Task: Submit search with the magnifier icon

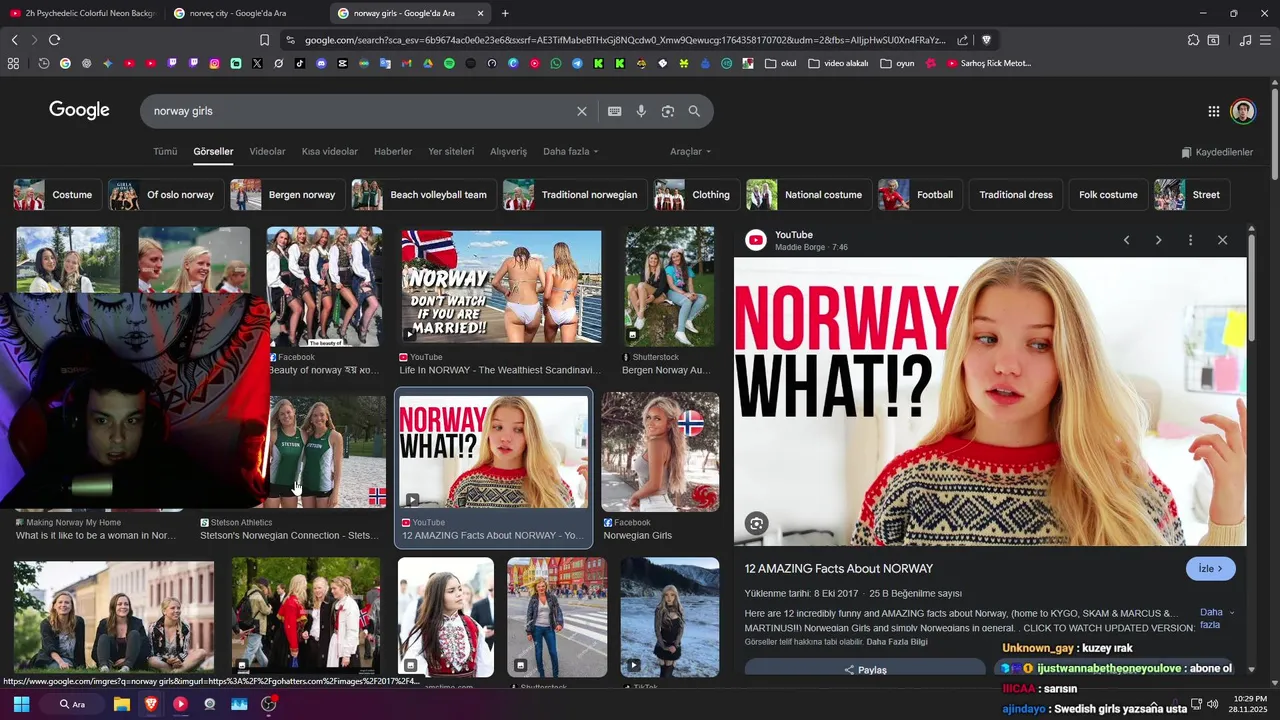Action: coord(694,111)
